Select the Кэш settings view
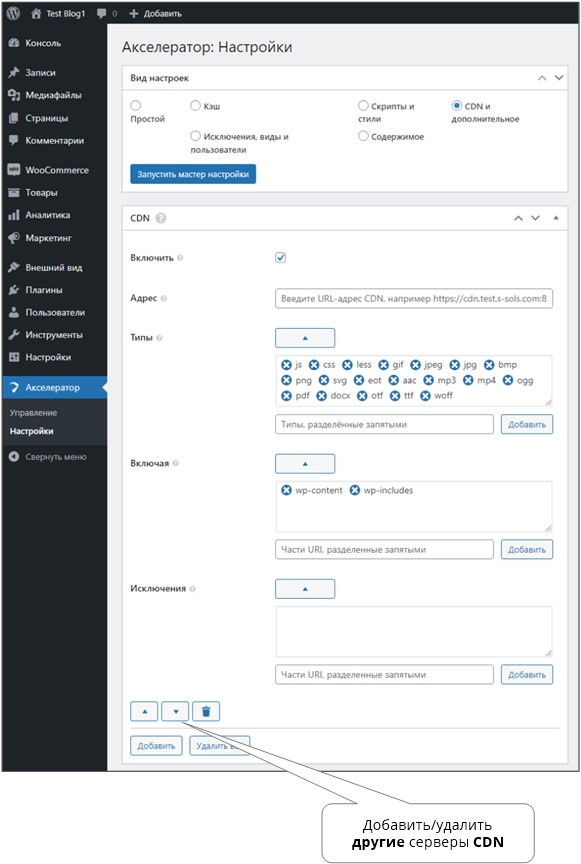 click(x=195, y=105)
